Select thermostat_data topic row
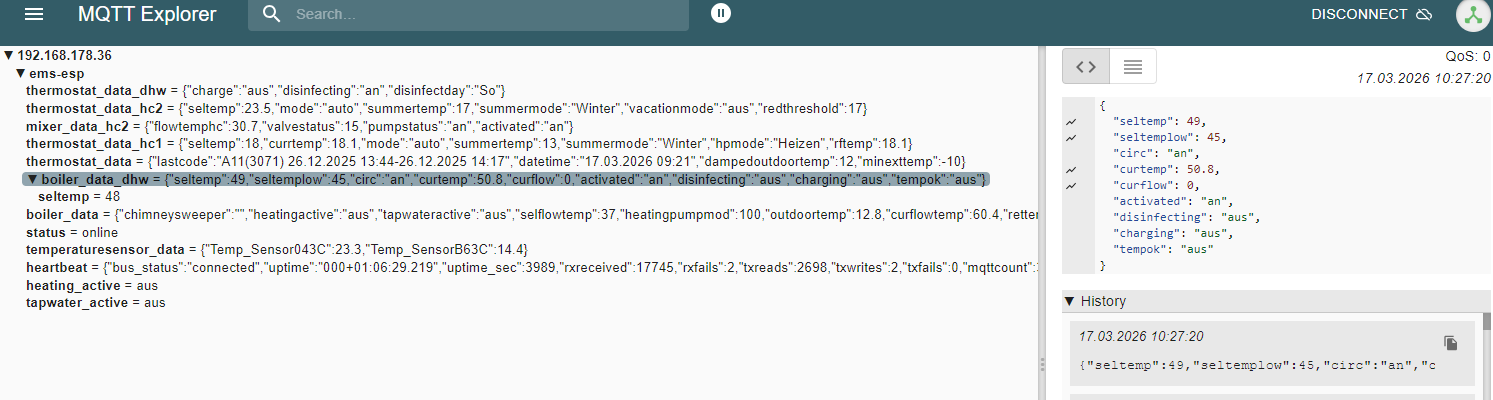This screenshot has width=1493, height=400. (x=496, y=161)
